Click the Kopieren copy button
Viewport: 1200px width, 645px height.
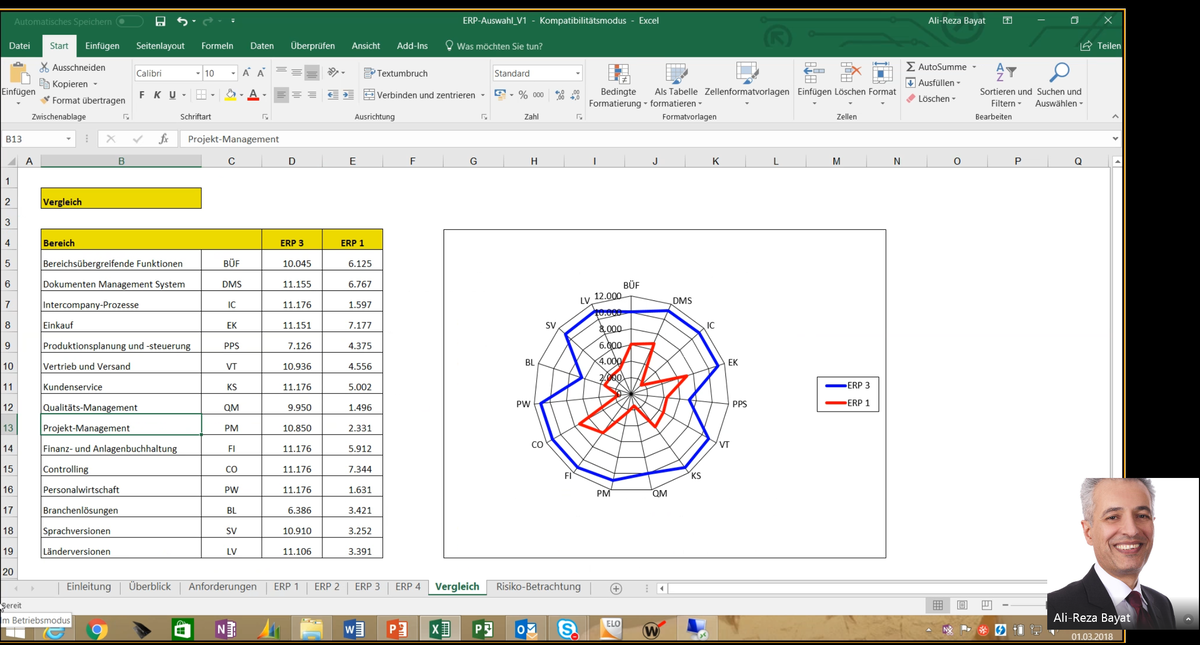(67, 84)
